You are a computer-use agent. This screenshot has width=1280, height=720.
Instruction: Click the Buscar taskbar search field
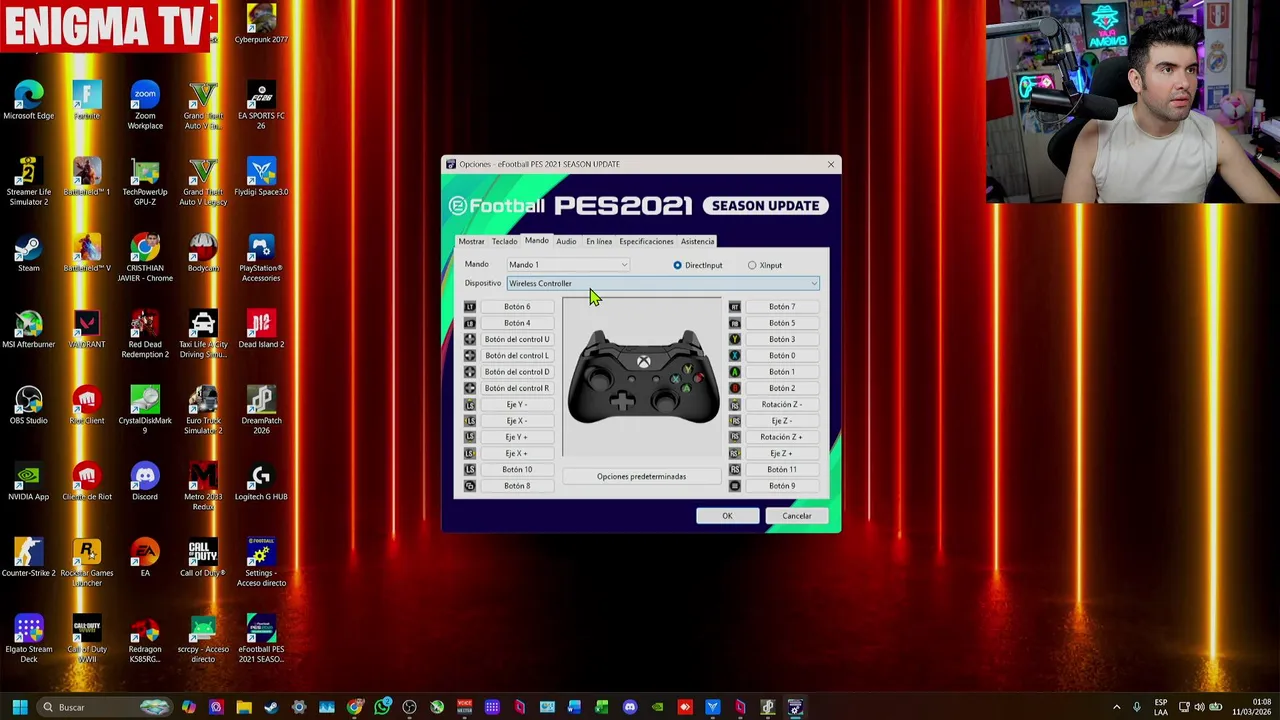[103, 707]
